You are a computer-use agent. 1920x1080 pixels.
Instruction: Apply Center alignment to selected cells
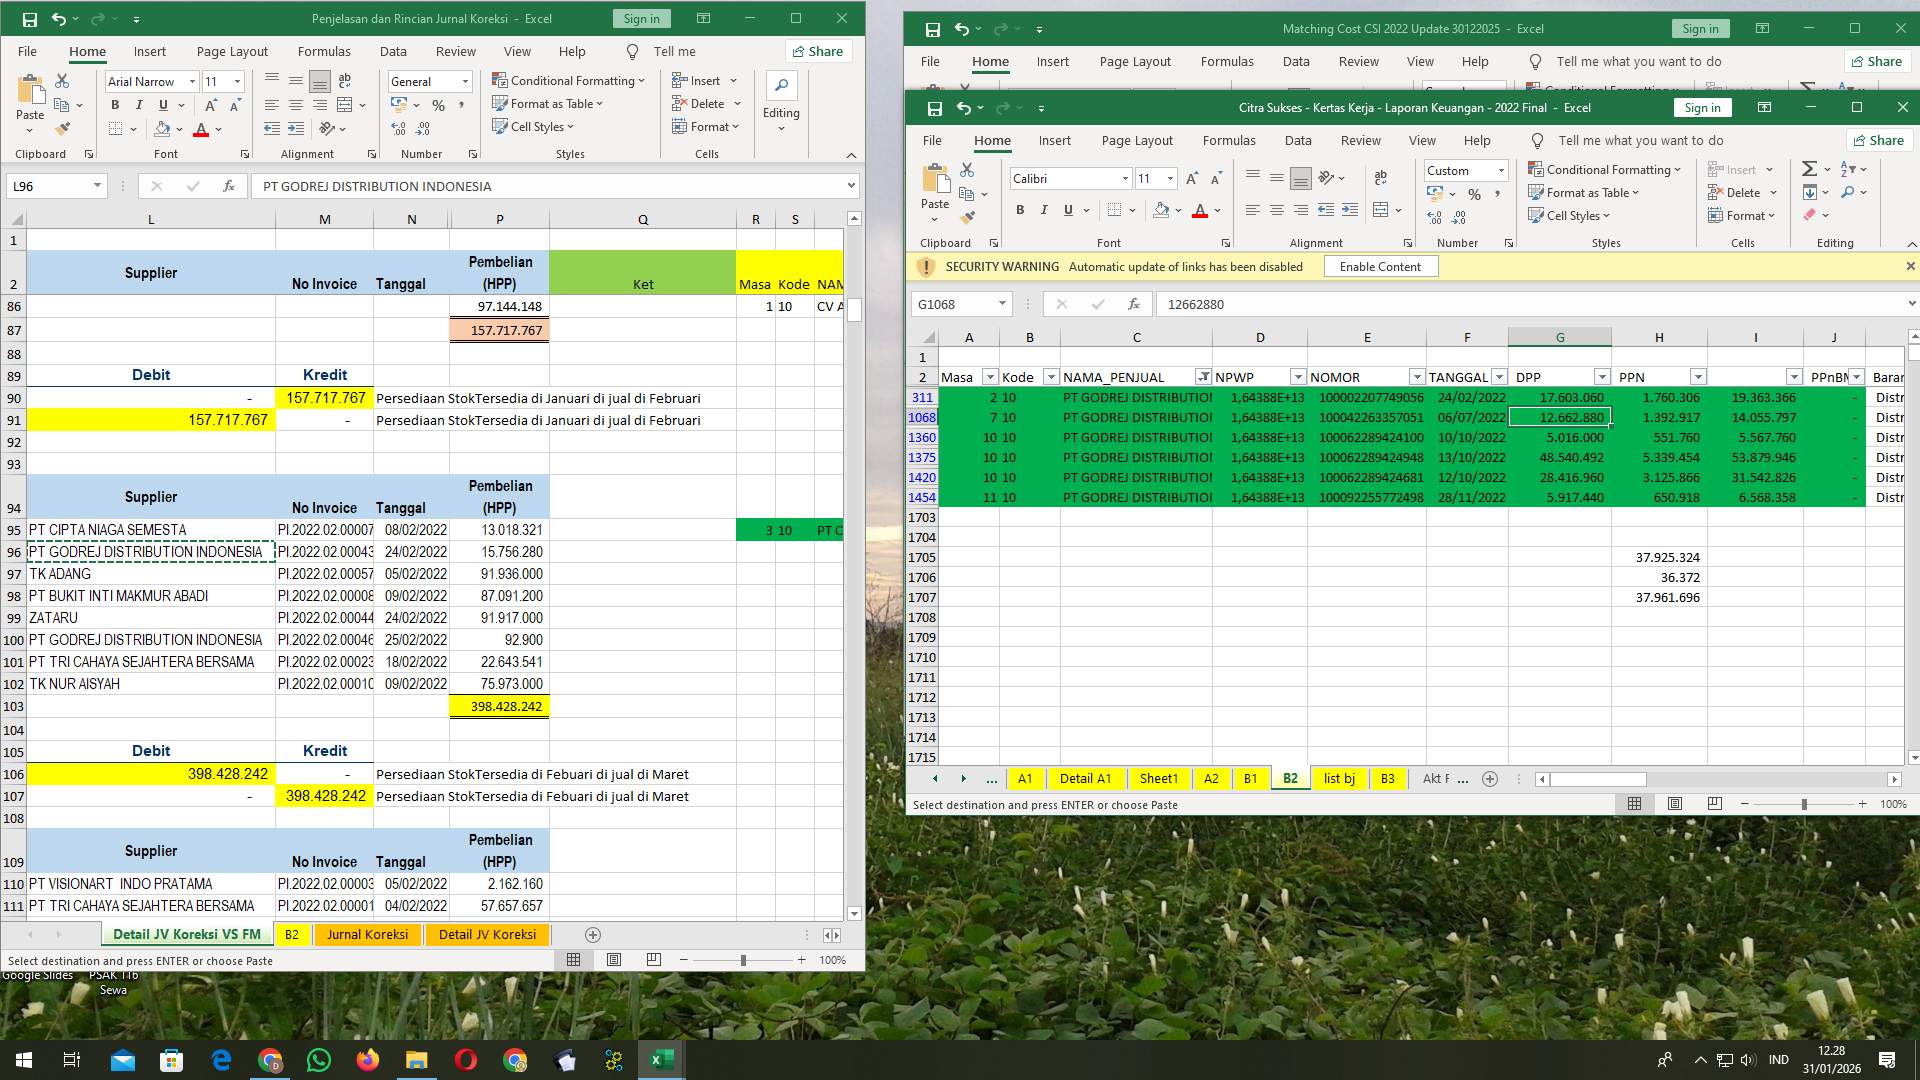click(x=1276, y=210)
